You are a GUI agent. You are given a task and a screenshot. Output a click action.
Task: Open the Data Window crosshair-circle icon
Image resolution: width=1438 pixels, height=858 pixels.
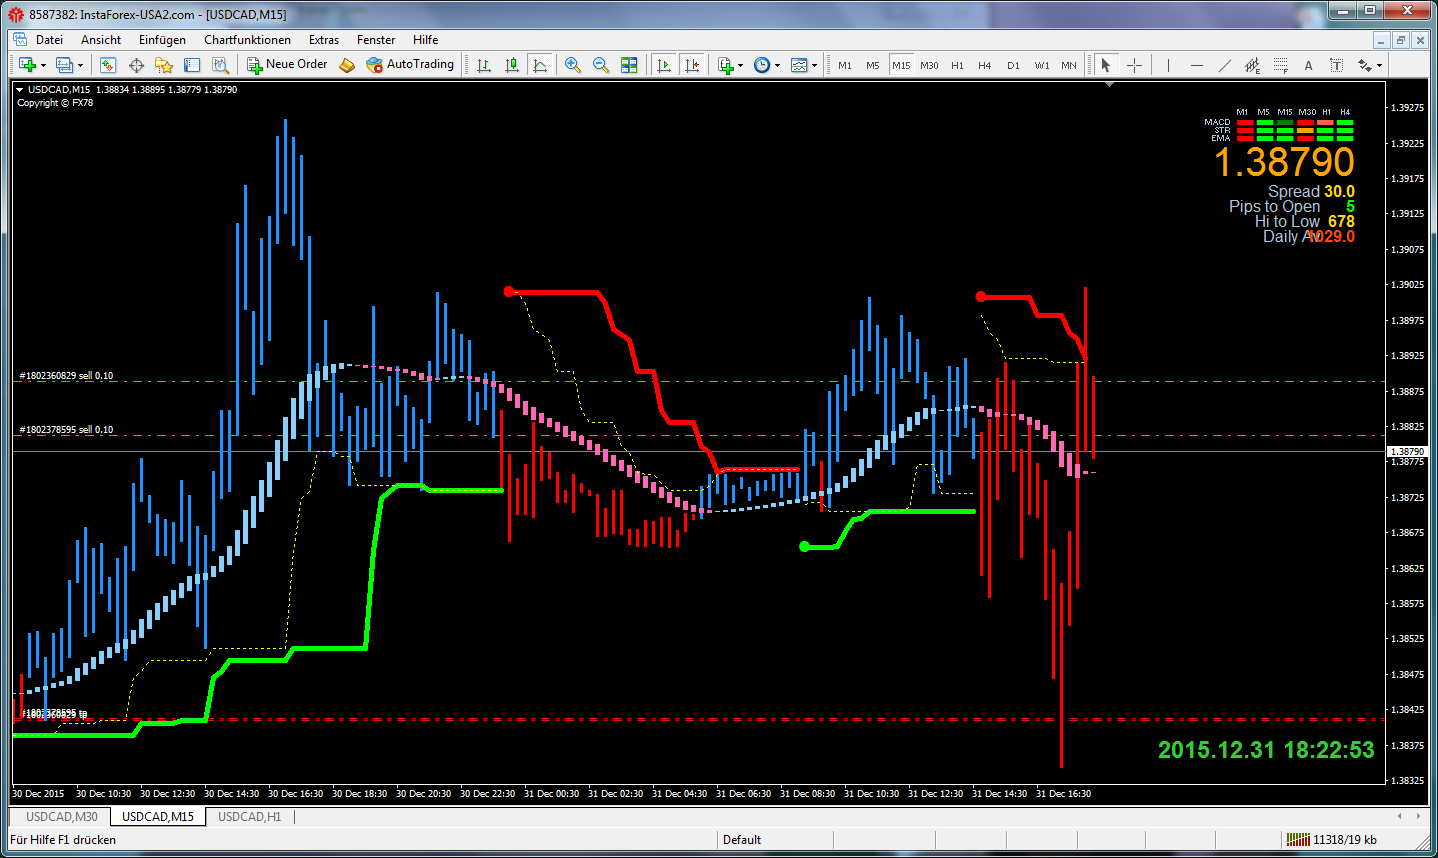coord(136,65)
